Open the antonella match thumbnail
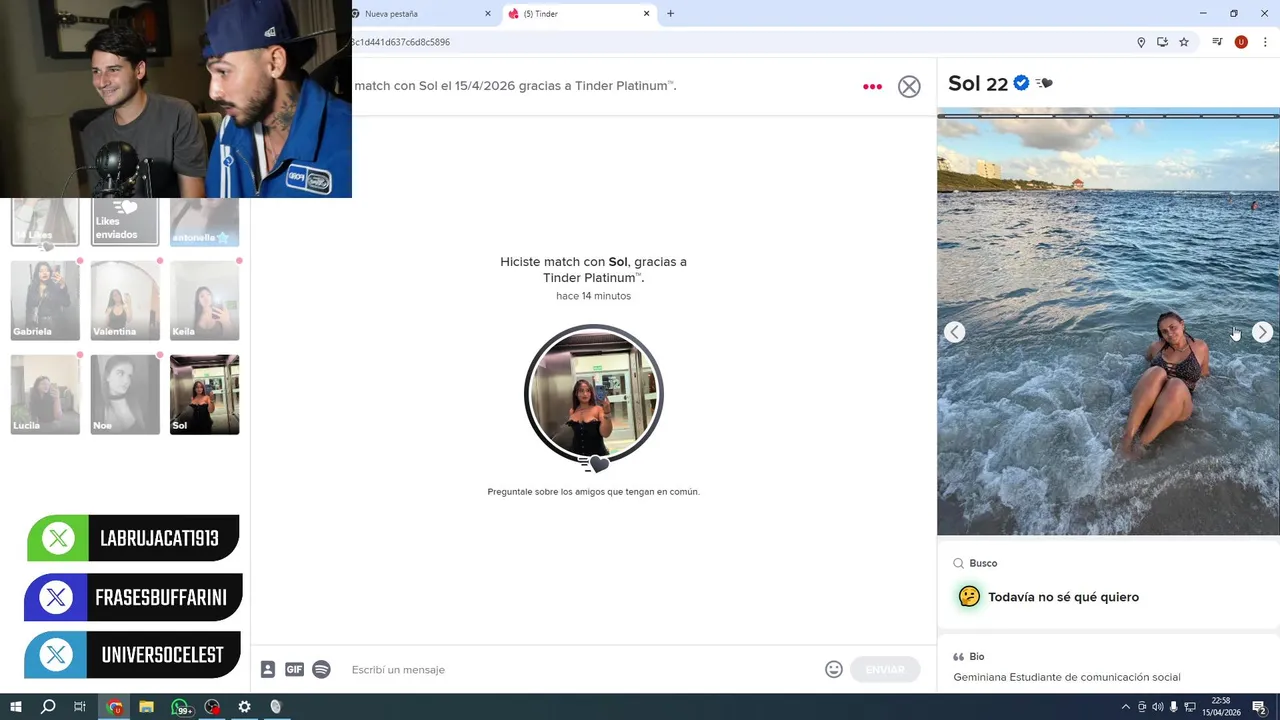This screenshot has width=1280, height=720. [x=205, y=221]
